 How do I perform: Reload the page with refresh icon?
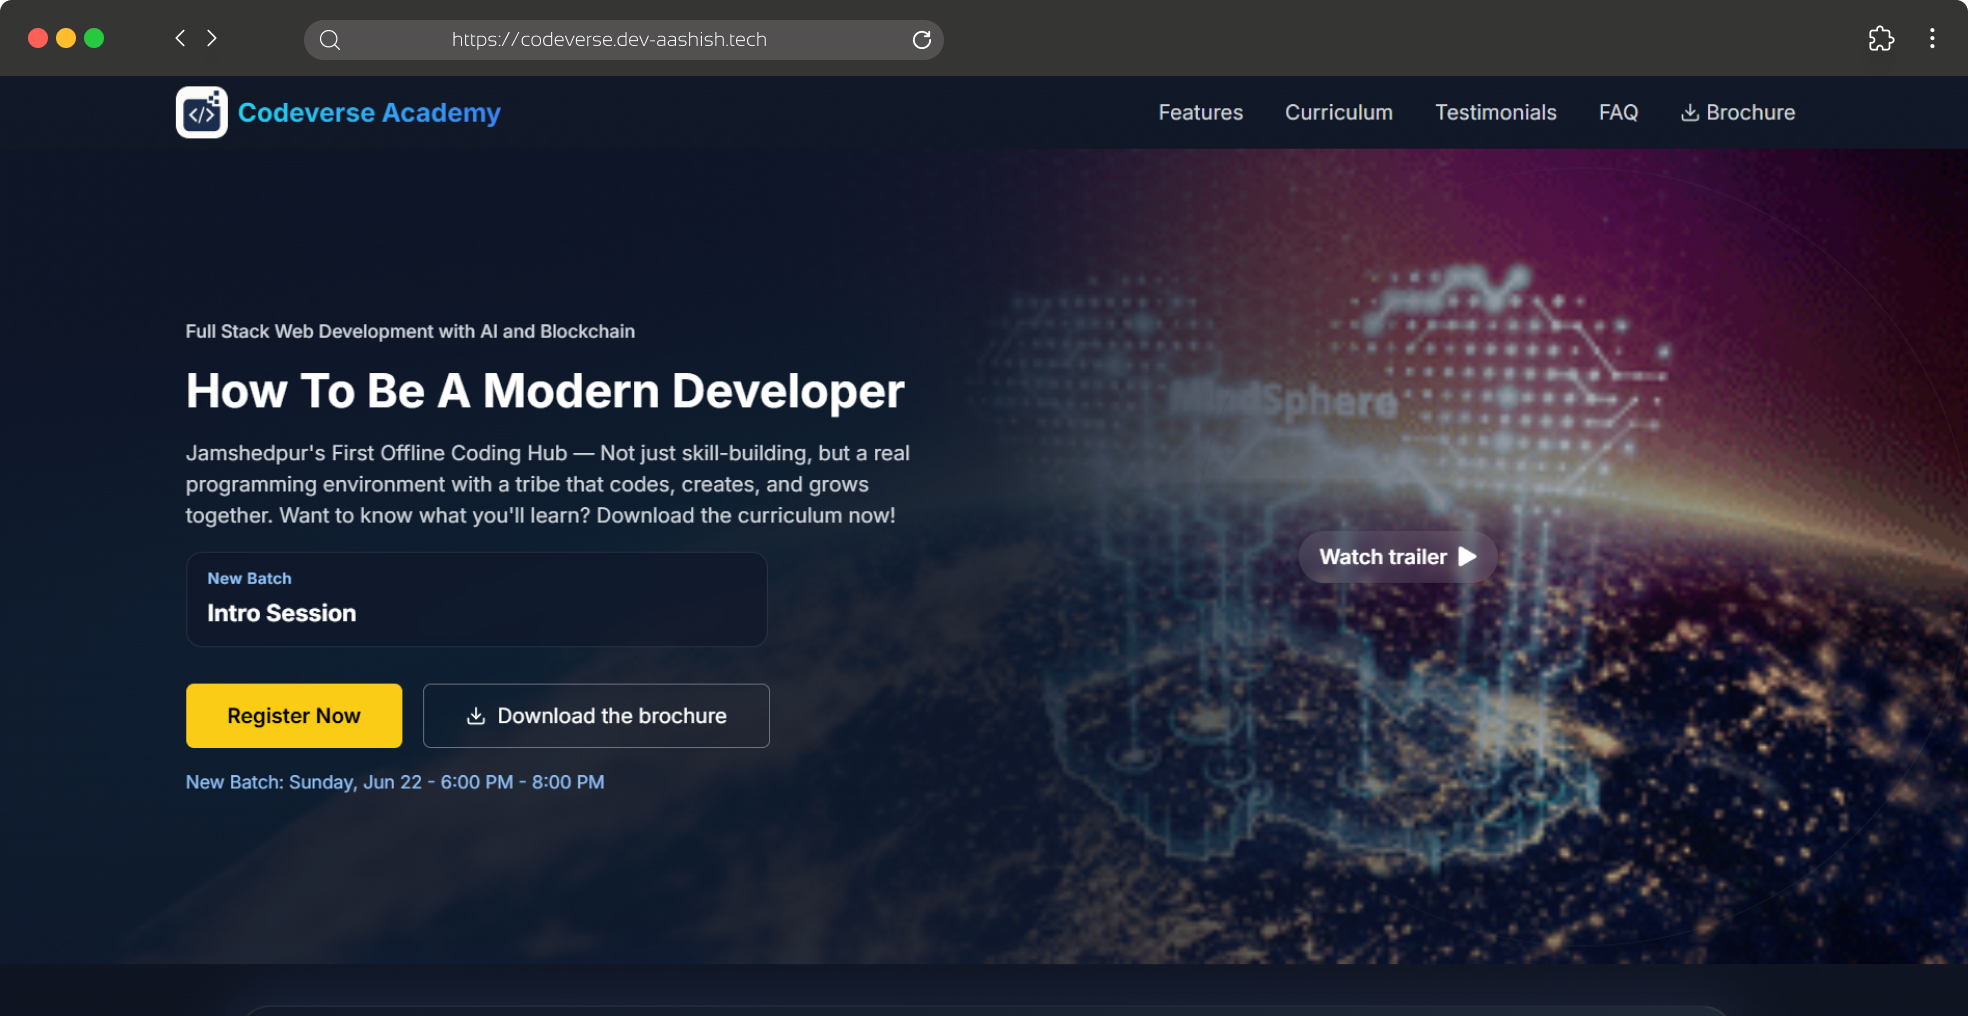pyautogui.click(x=922, y=40)
